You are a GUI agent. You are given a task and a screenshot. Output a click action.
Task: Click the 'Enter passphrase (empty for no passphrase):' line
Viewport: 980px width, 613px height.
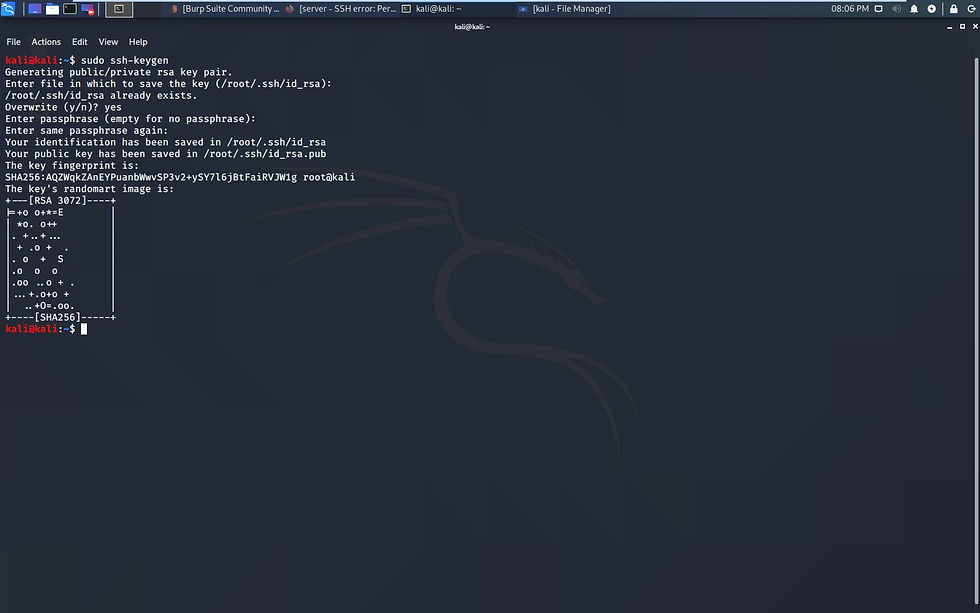point(130,119)
